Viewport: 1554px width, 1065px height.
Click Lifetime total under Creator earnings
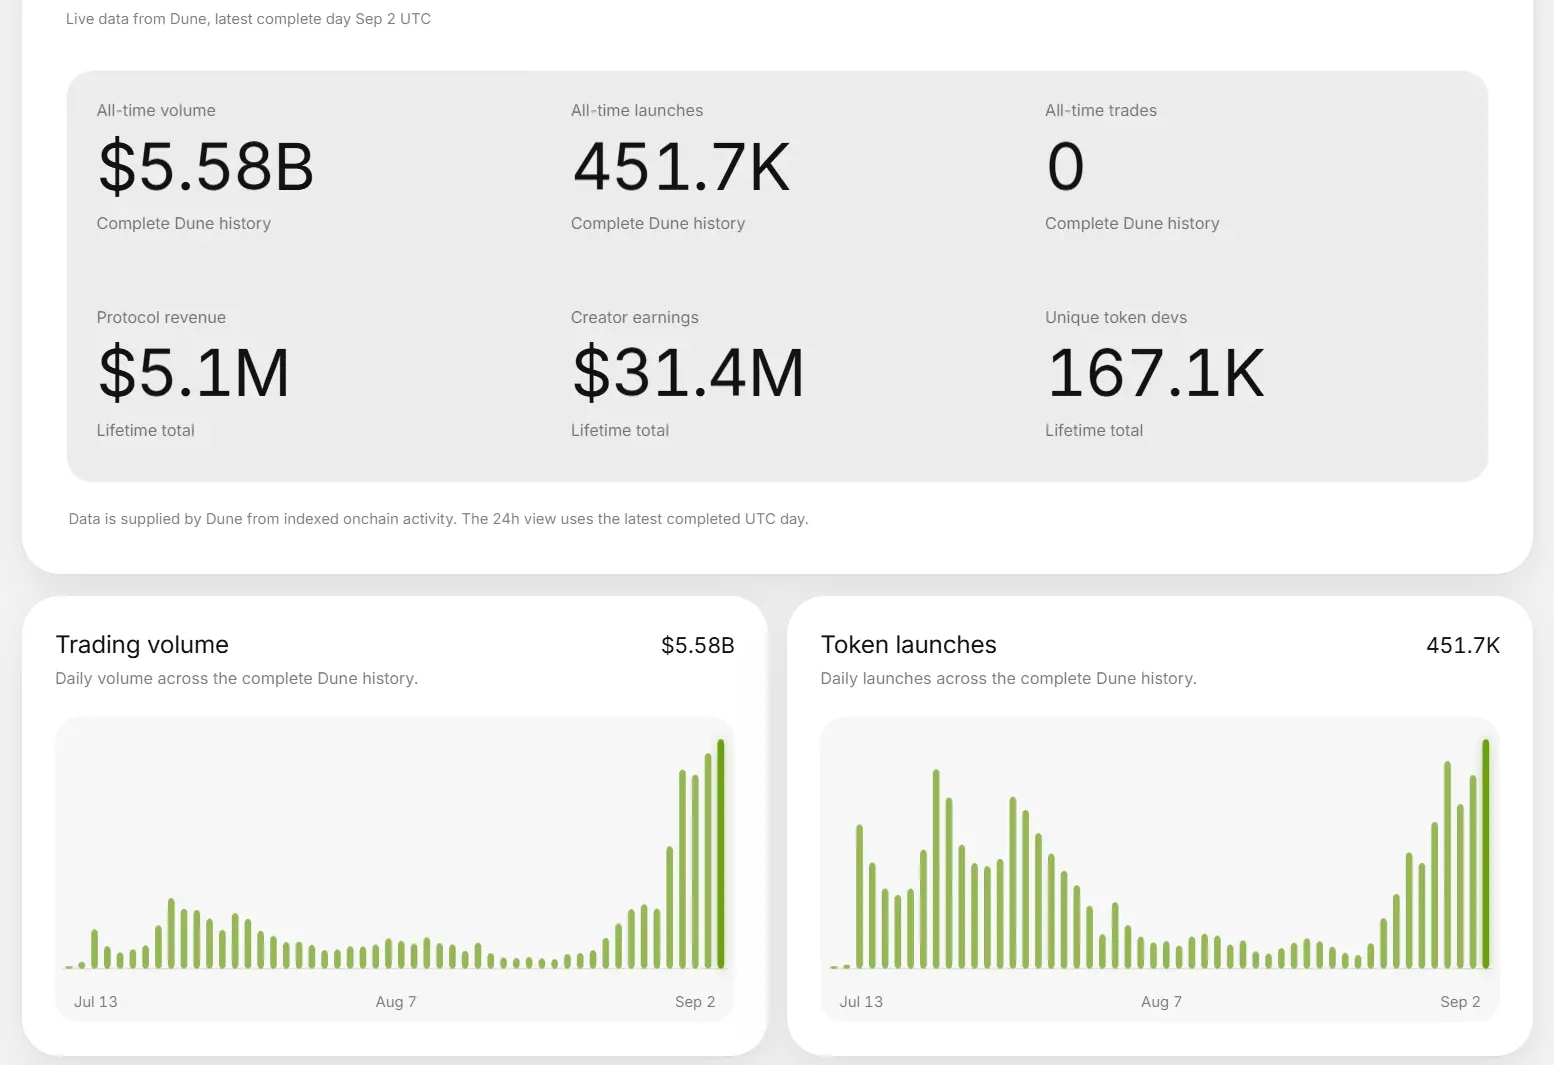coord(620,431)
